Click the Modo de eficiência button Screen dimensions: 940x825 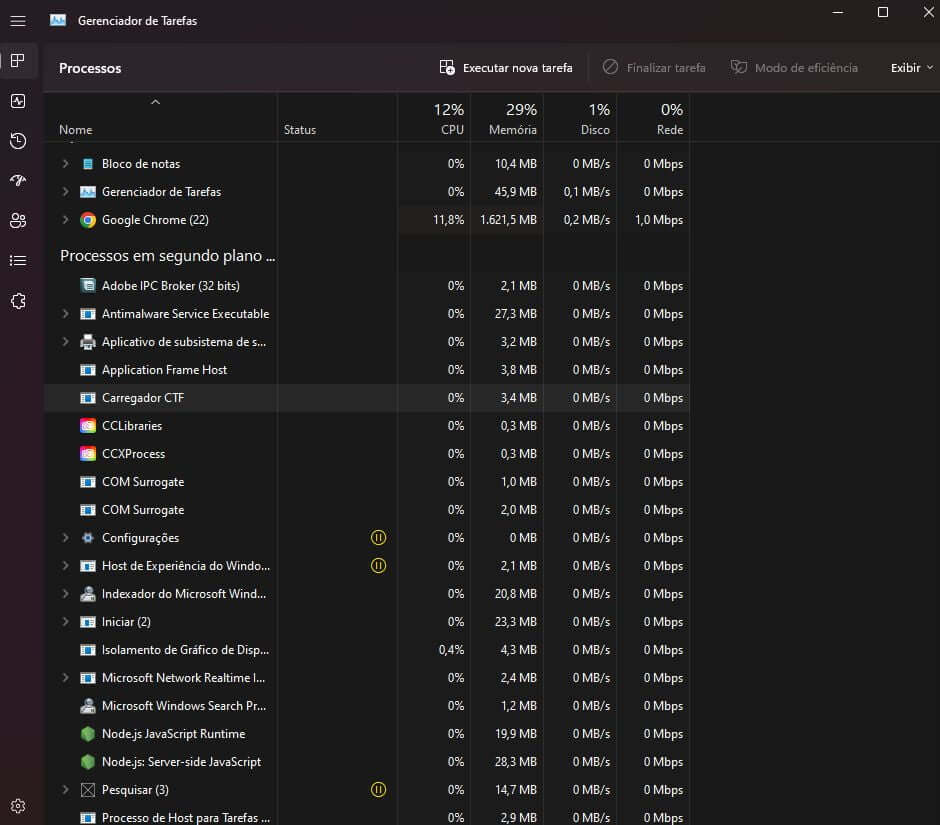tap(797, 67)
